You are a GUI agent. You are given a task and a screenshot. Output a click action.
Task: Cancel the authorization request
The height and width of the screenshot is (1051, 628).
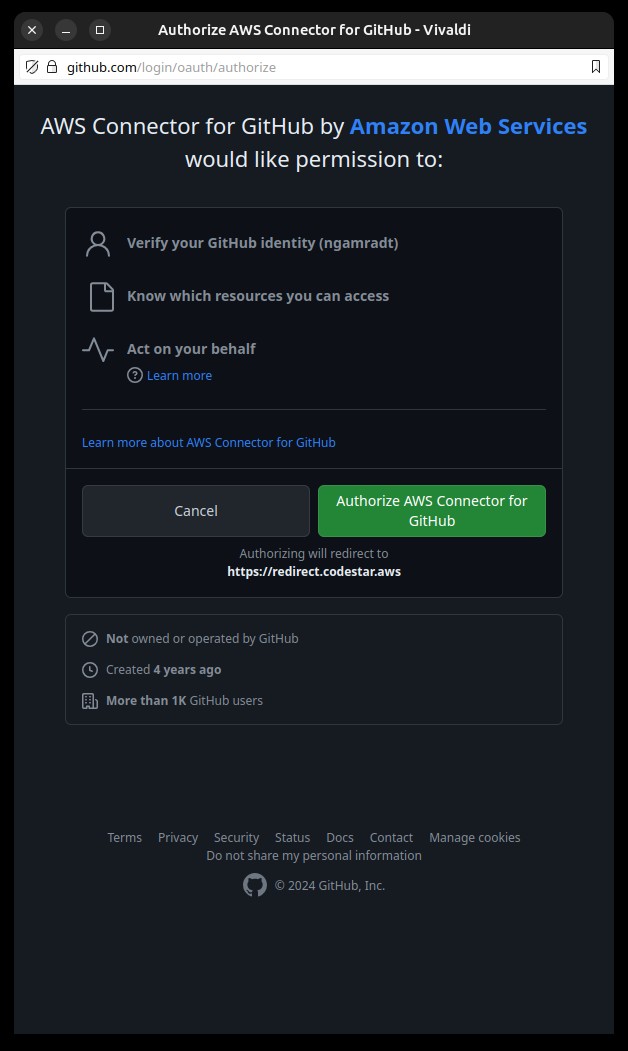tap(196, 511)
